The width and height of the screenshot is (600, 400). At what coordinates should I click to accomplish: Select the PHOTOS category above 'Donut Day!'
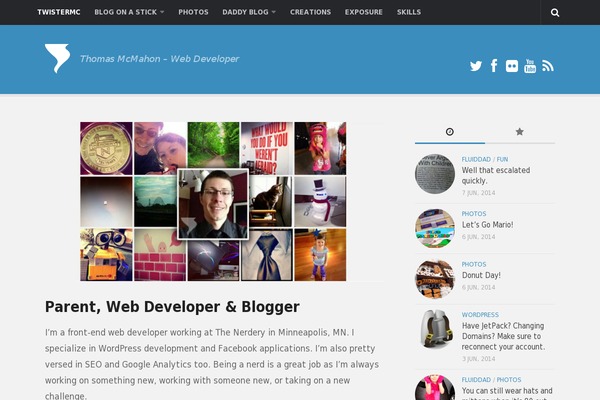pos(474,264)
